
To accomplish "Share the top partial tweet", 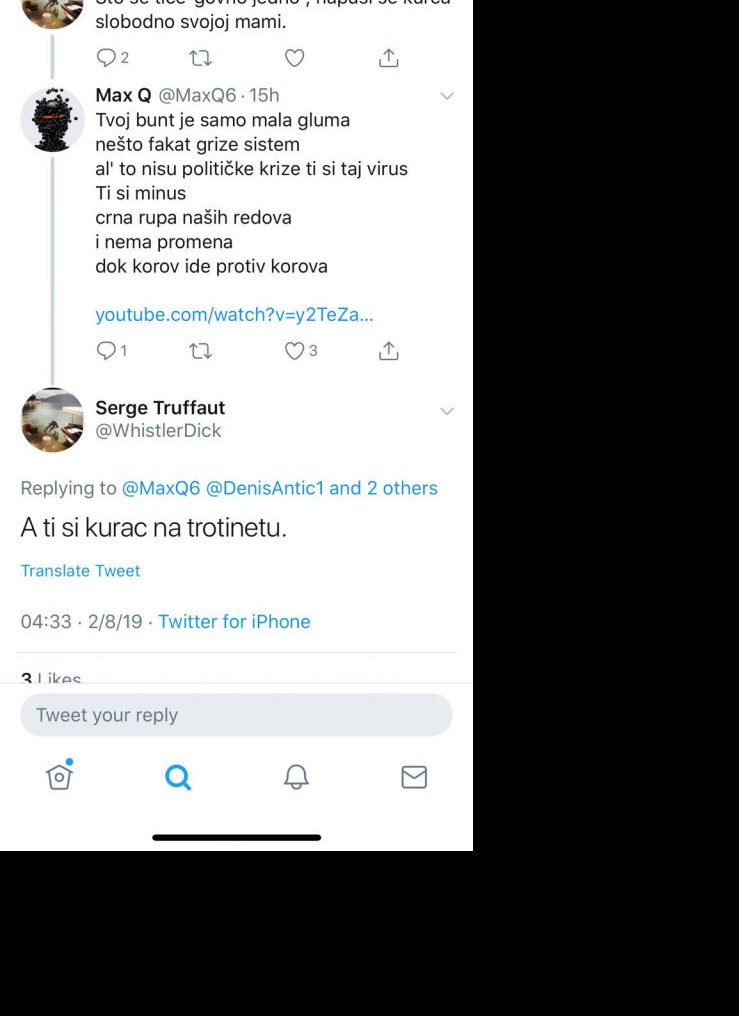I will tap(389, 58).
